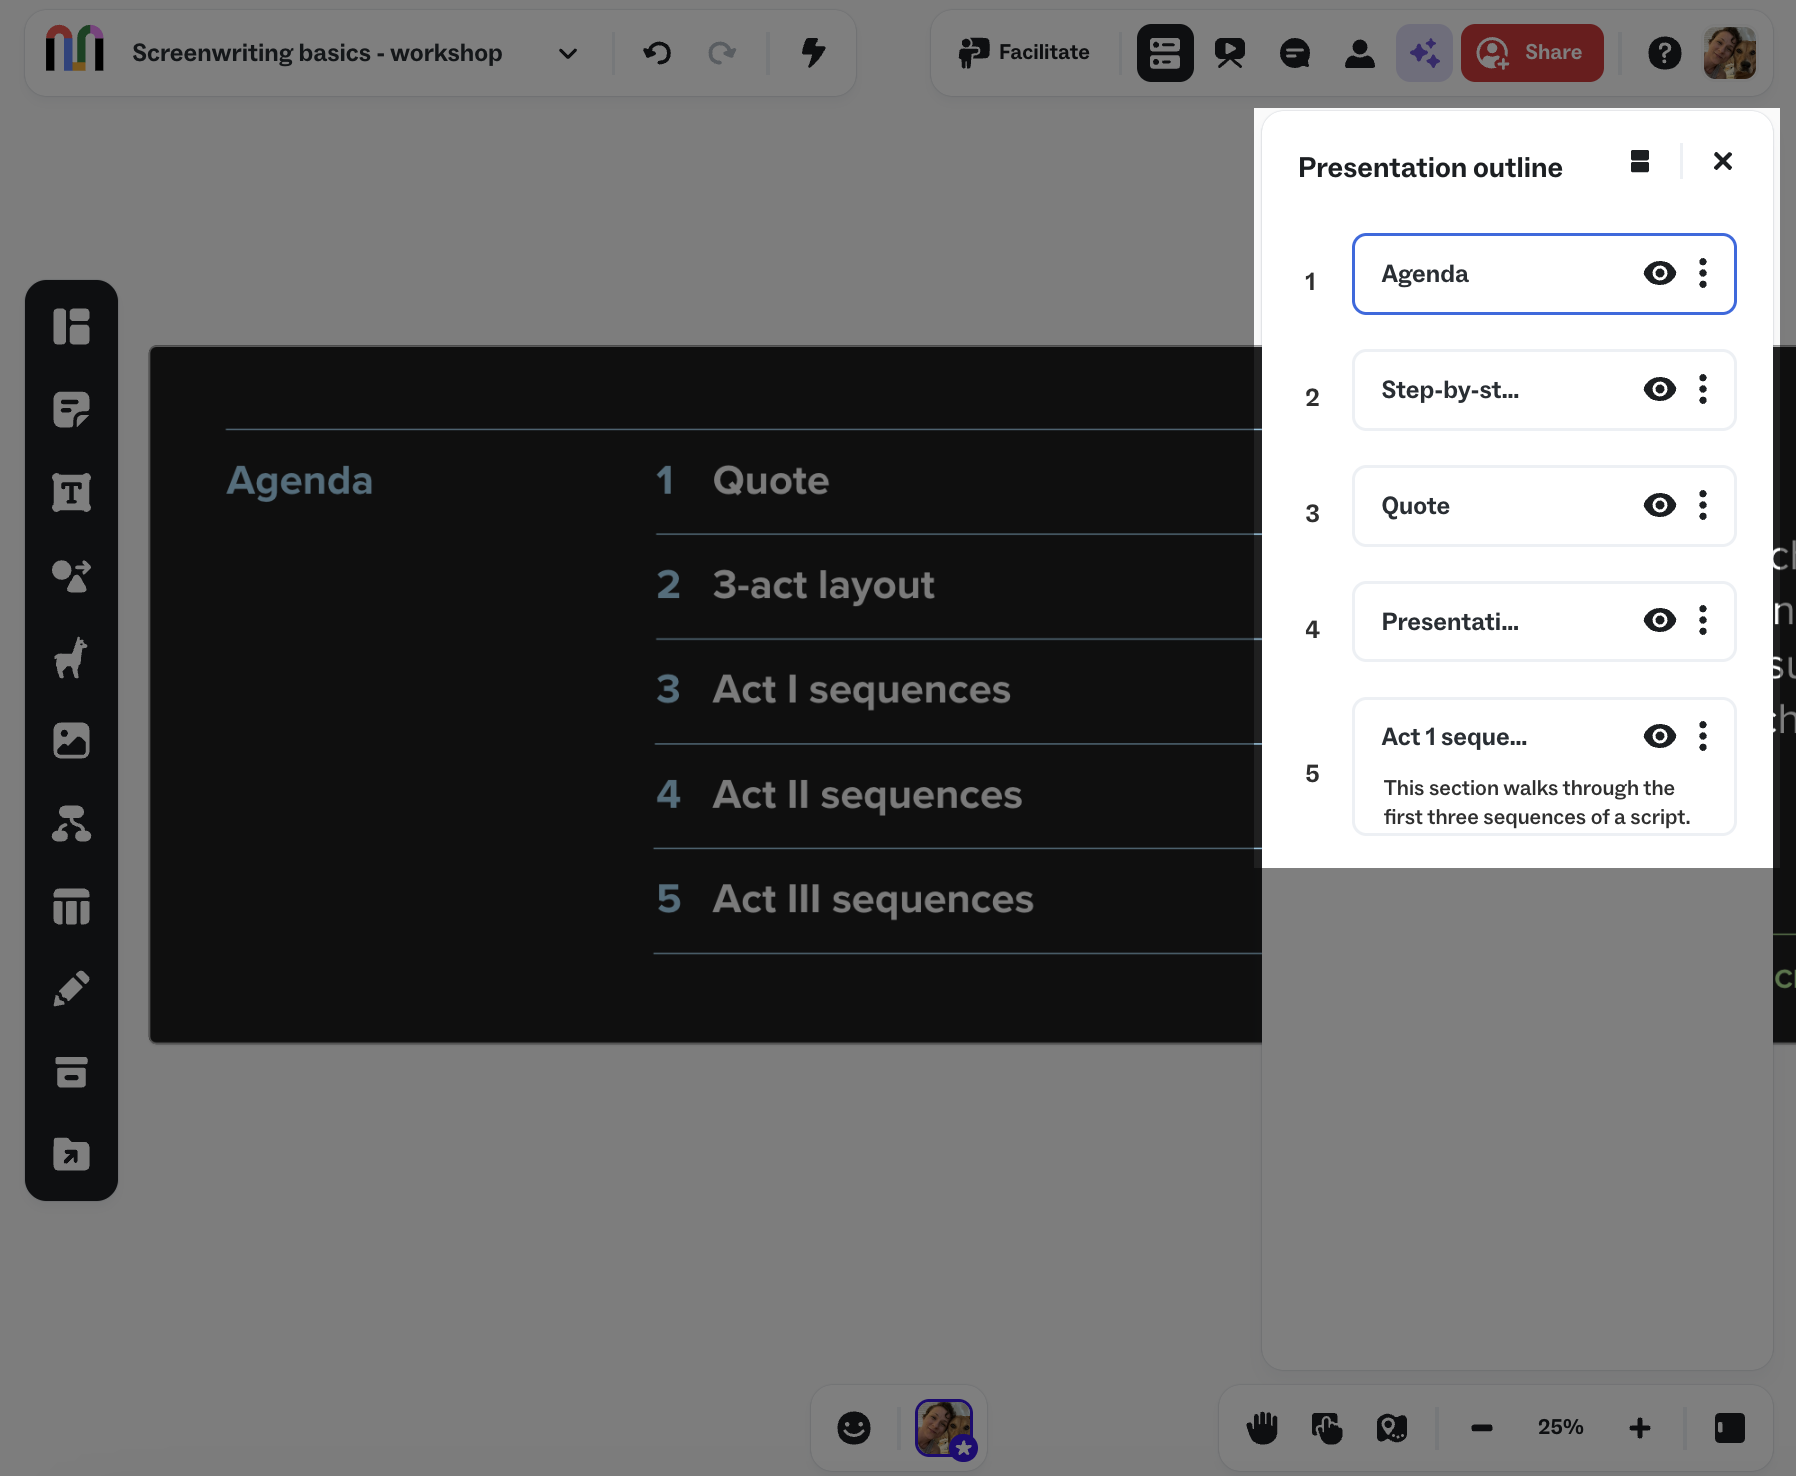The height and width of the screenshot is (1476, 1796).
Task: Open more options for Act 1 seque...
Action: coord(1703,736)
